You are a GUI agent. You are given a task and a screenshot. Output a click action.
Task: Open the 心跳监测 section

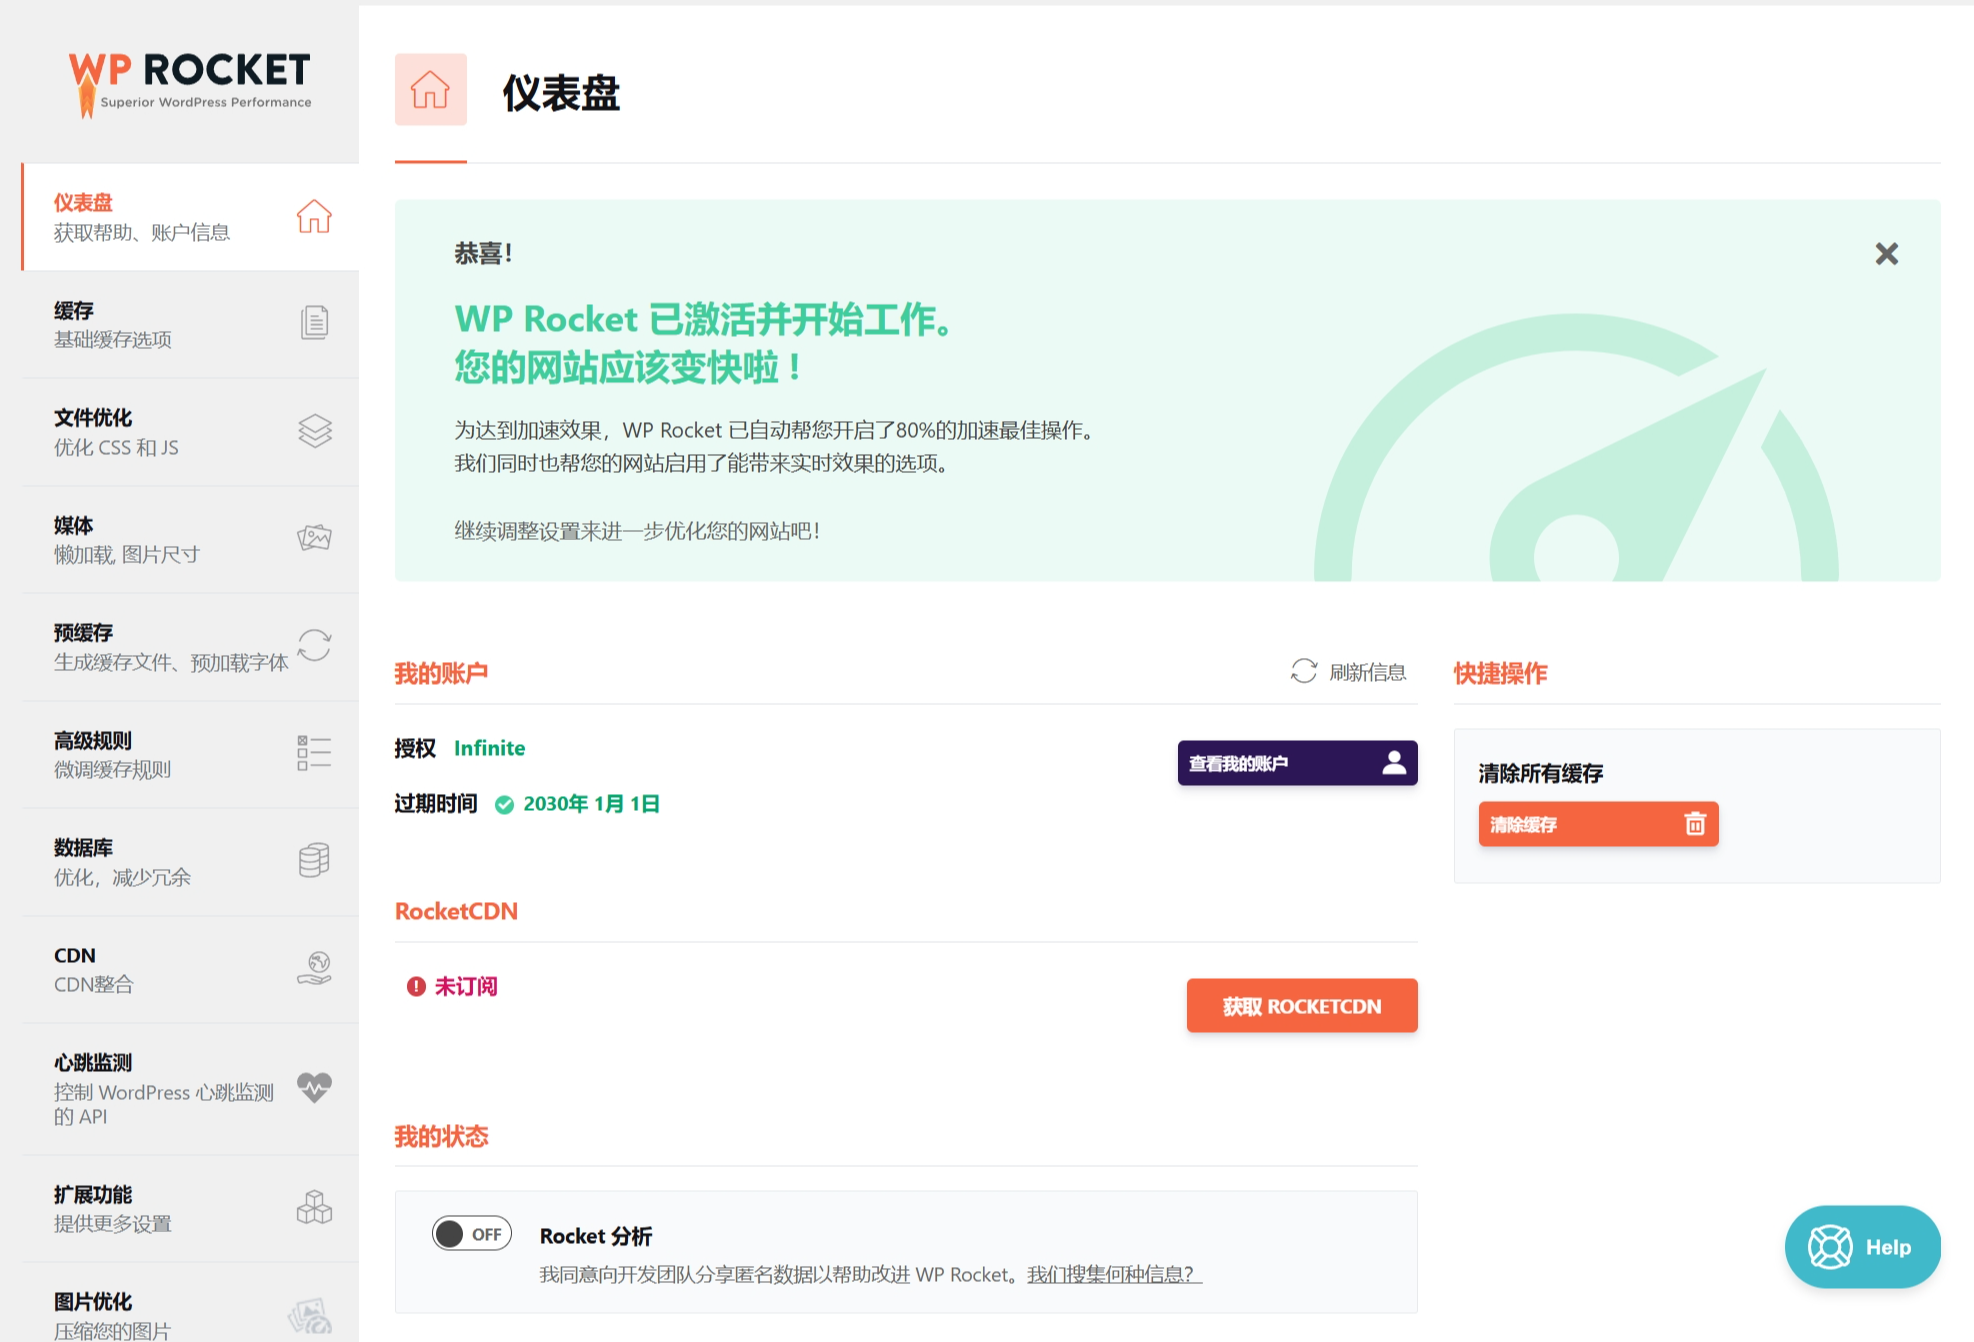(x=190, y=1089)
